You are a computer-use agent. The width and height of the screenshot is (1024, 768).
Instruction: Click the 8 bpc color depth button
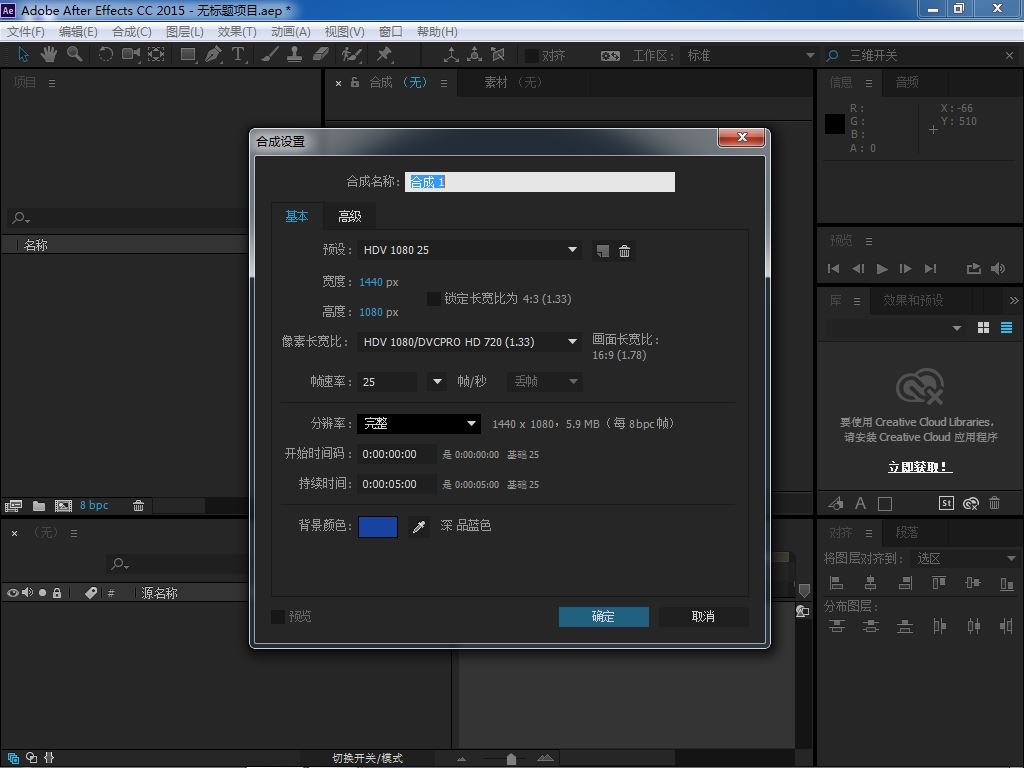click(x=94, y=505)
